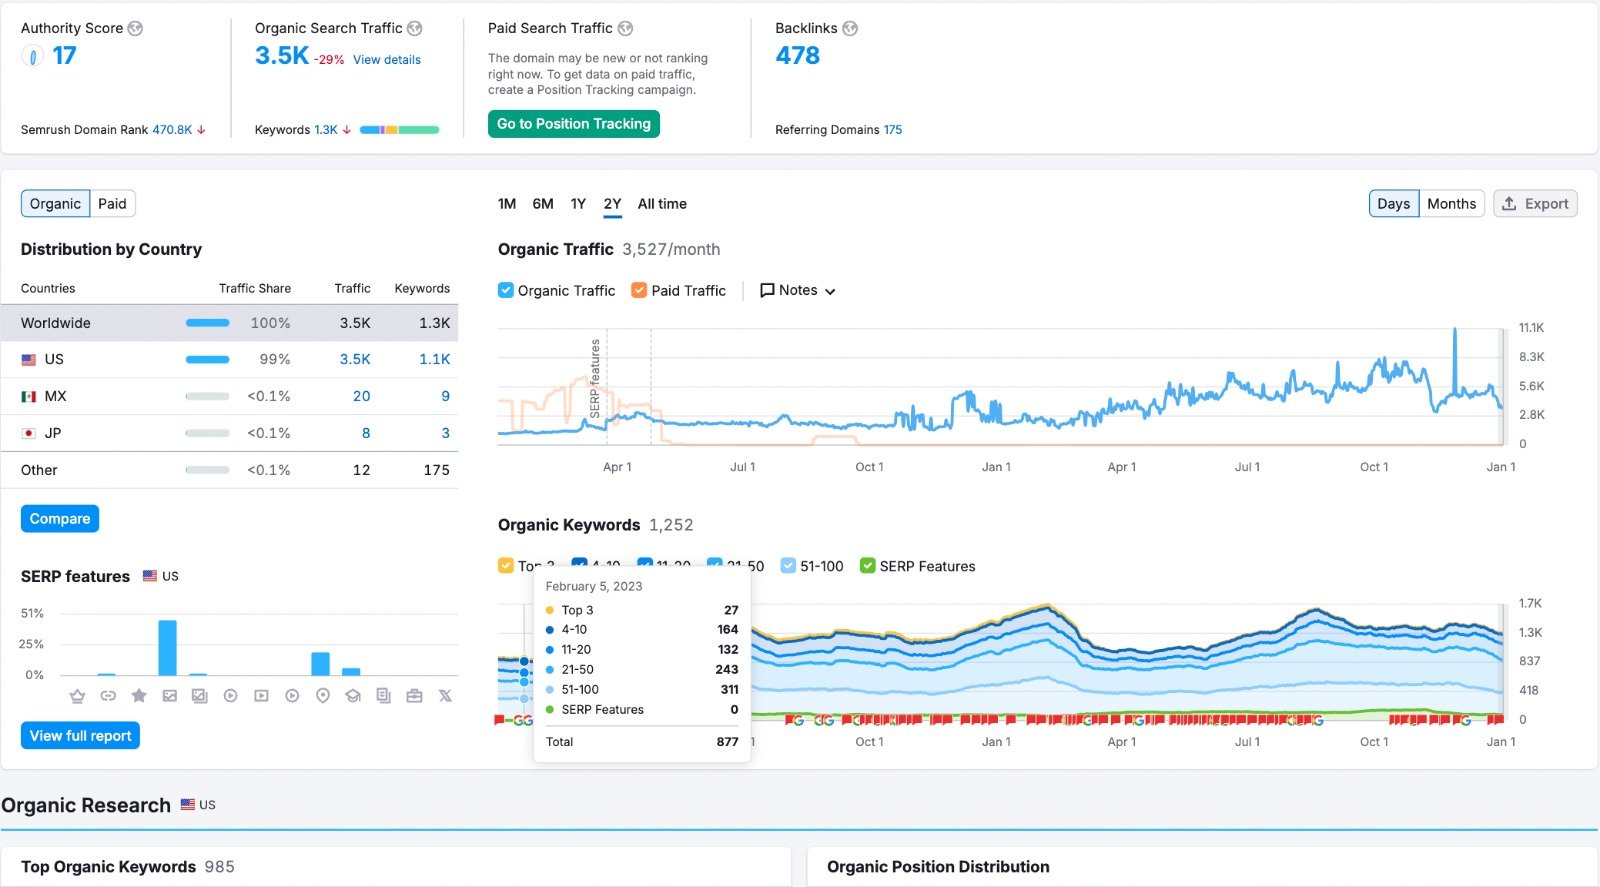Click the graduation cap knowledge panel icon

tap(353, 696)
